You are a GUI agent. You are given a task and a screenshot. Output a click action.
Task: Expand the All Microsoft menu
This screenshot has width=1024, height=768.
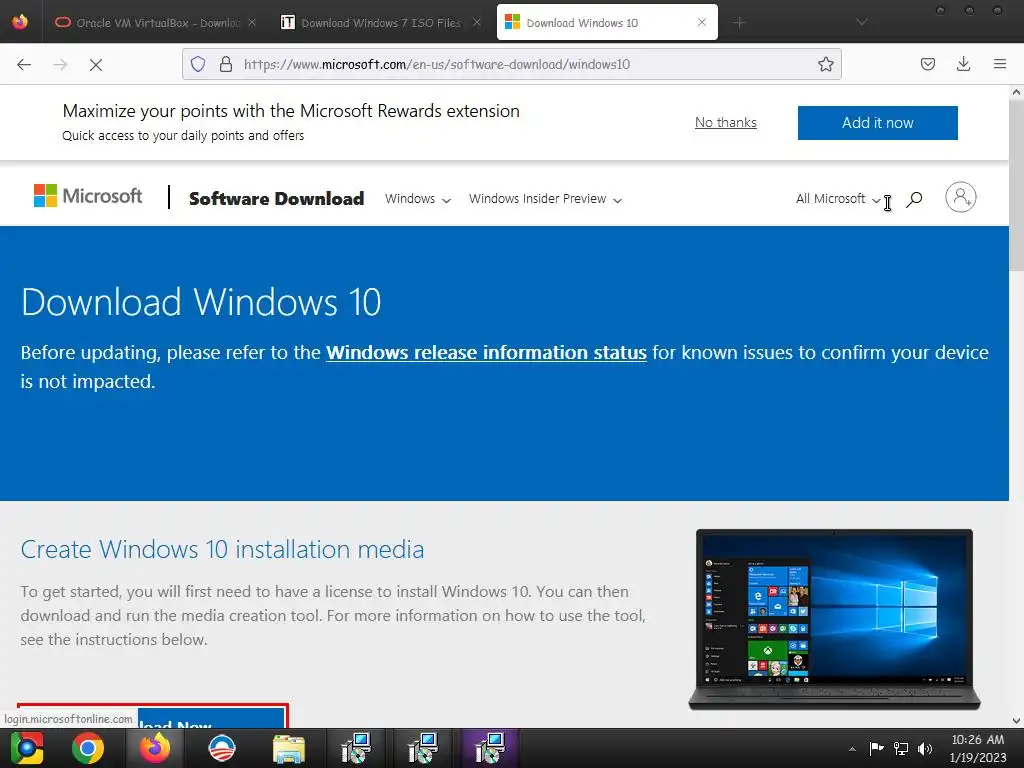tap(838, 199)
